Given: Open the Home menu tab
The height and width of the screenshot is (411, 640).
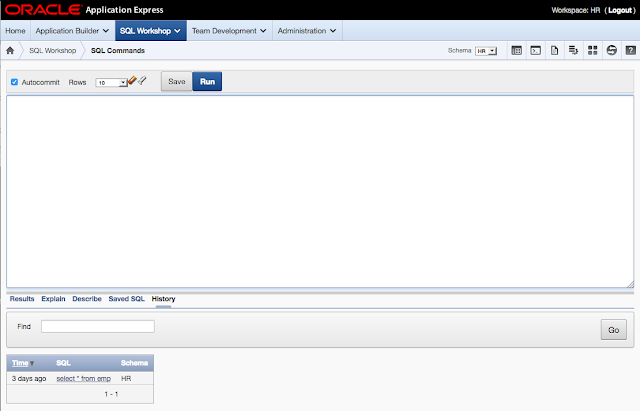Looking at the screenshot, I should (16, 31).
